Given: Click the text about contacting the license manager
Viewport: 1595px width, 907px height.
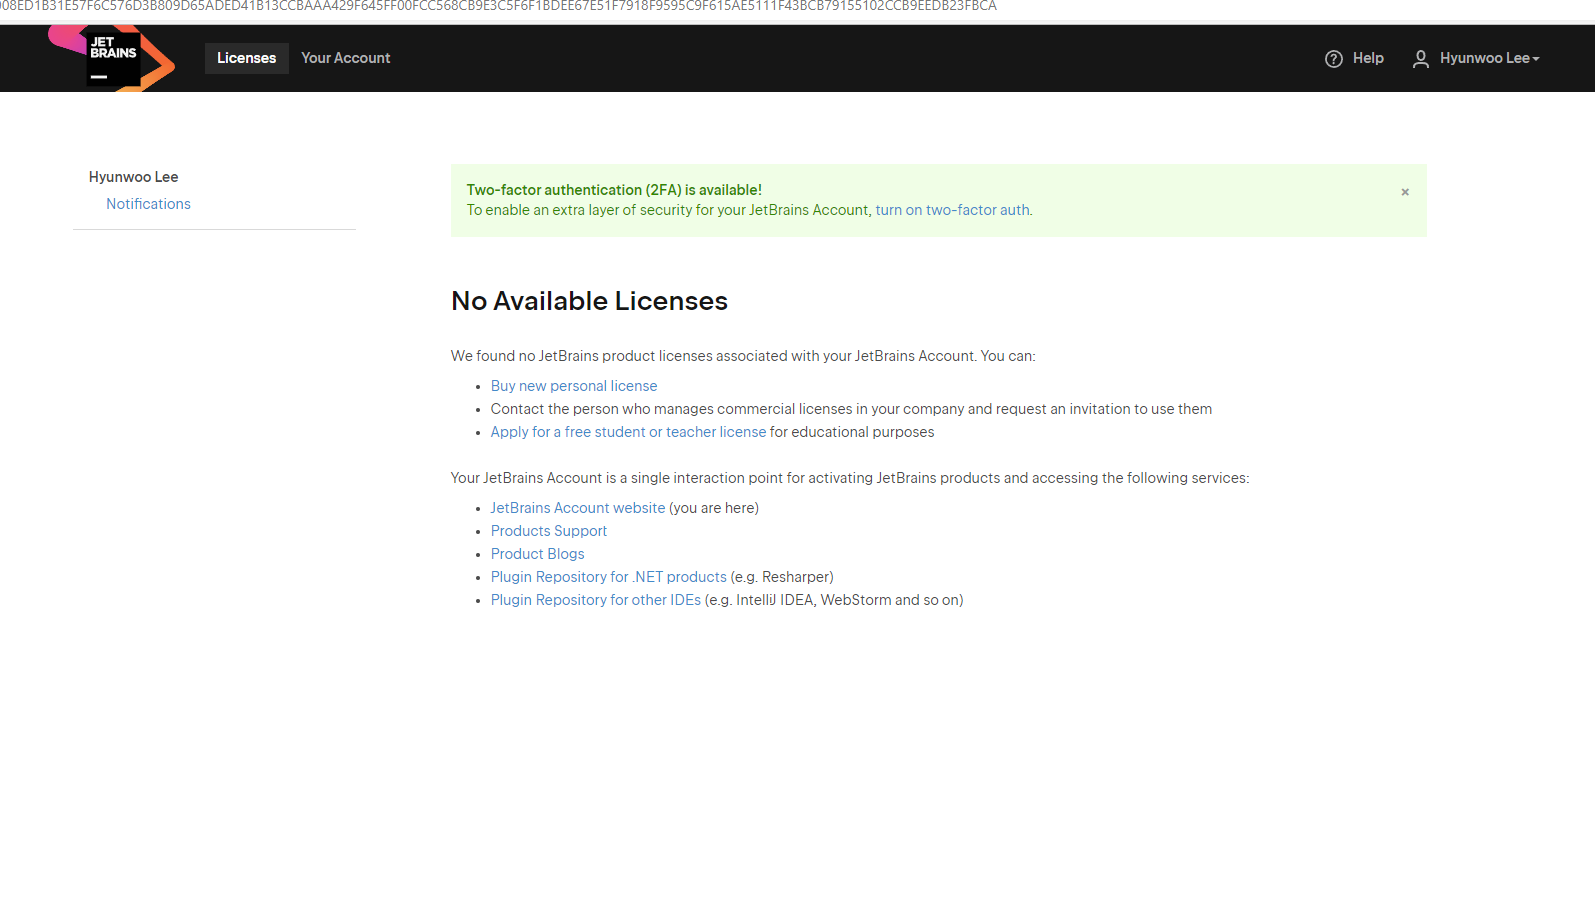Looking at the screenshot, I should click(x=851, y=409).
